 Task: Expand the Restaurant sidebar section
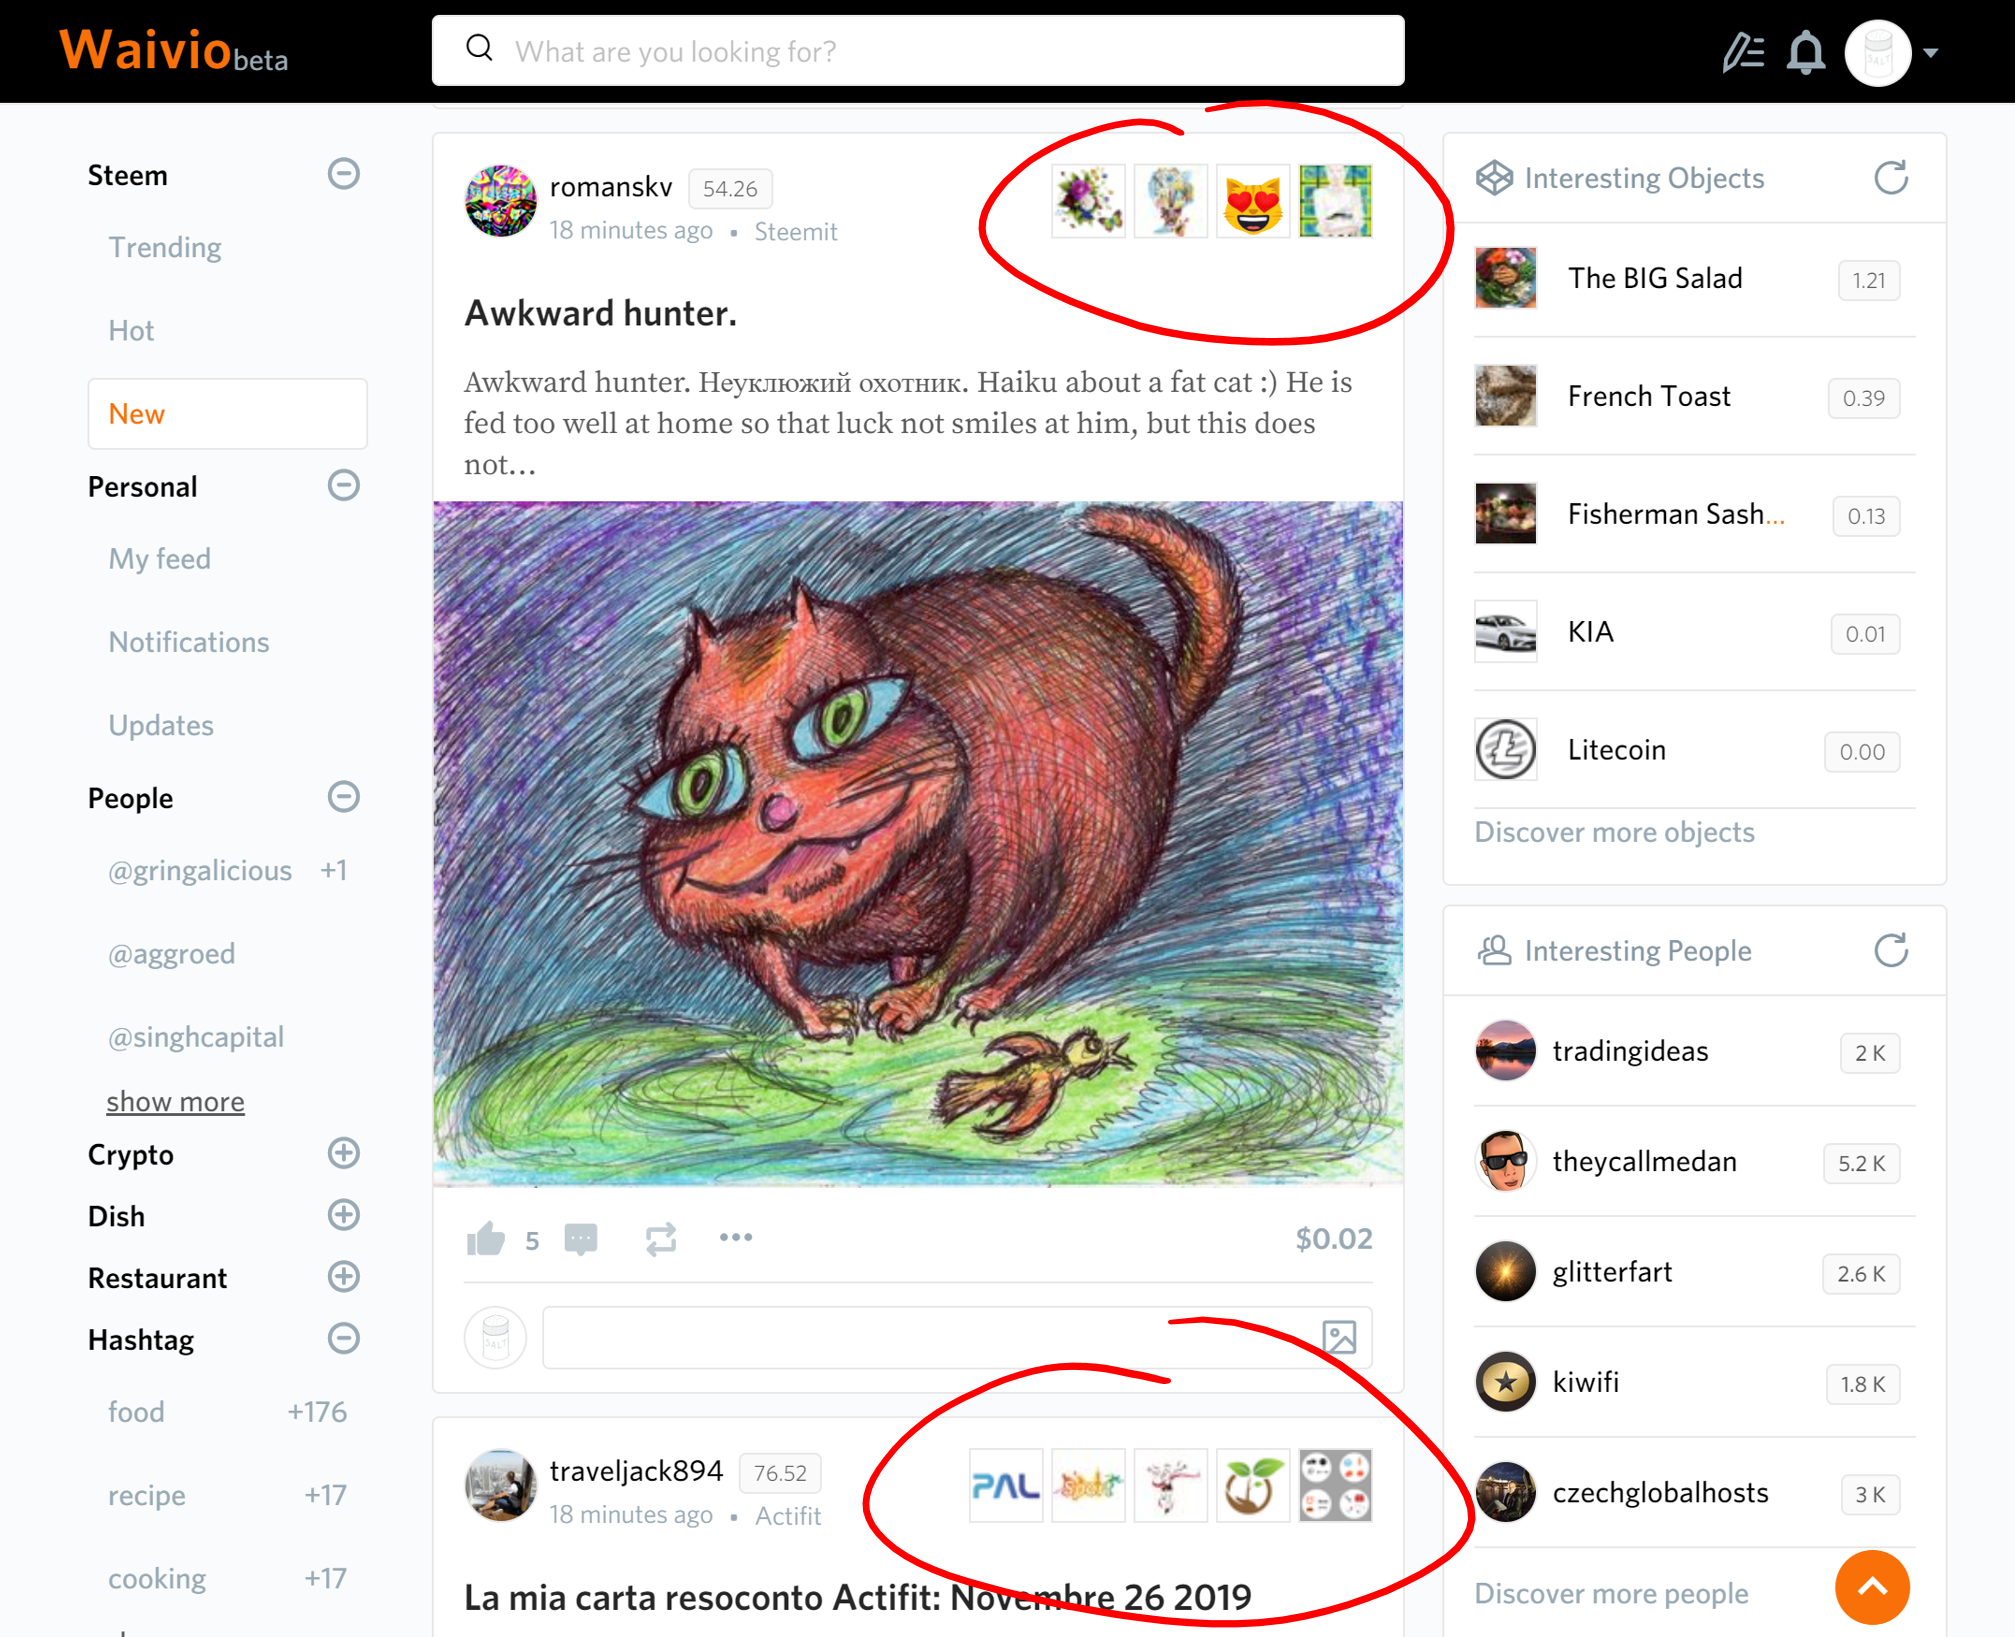click(x=343, y=1277)
